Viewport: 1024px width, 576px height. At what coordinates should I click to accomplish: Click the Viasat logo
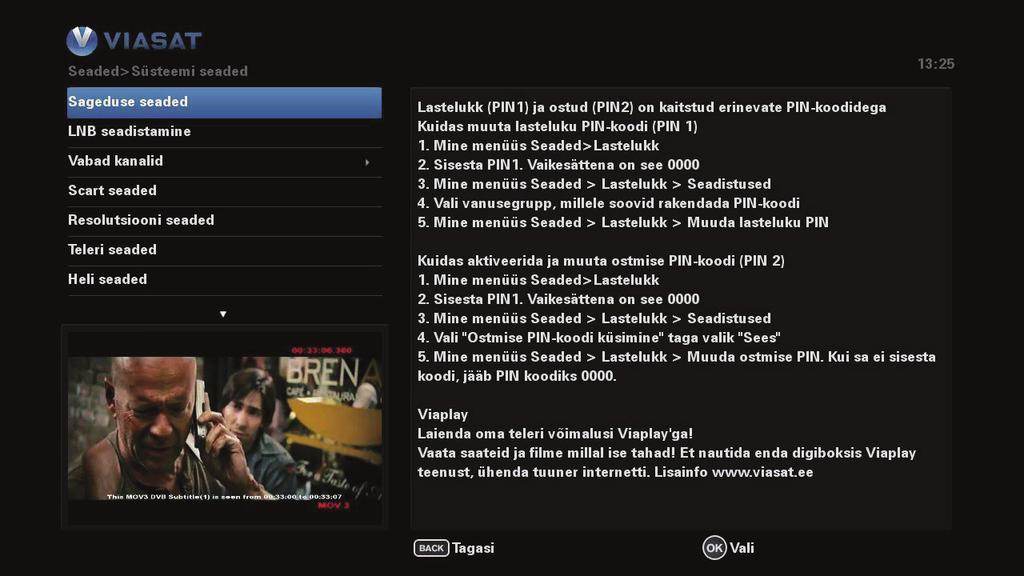tap(134, 40)
